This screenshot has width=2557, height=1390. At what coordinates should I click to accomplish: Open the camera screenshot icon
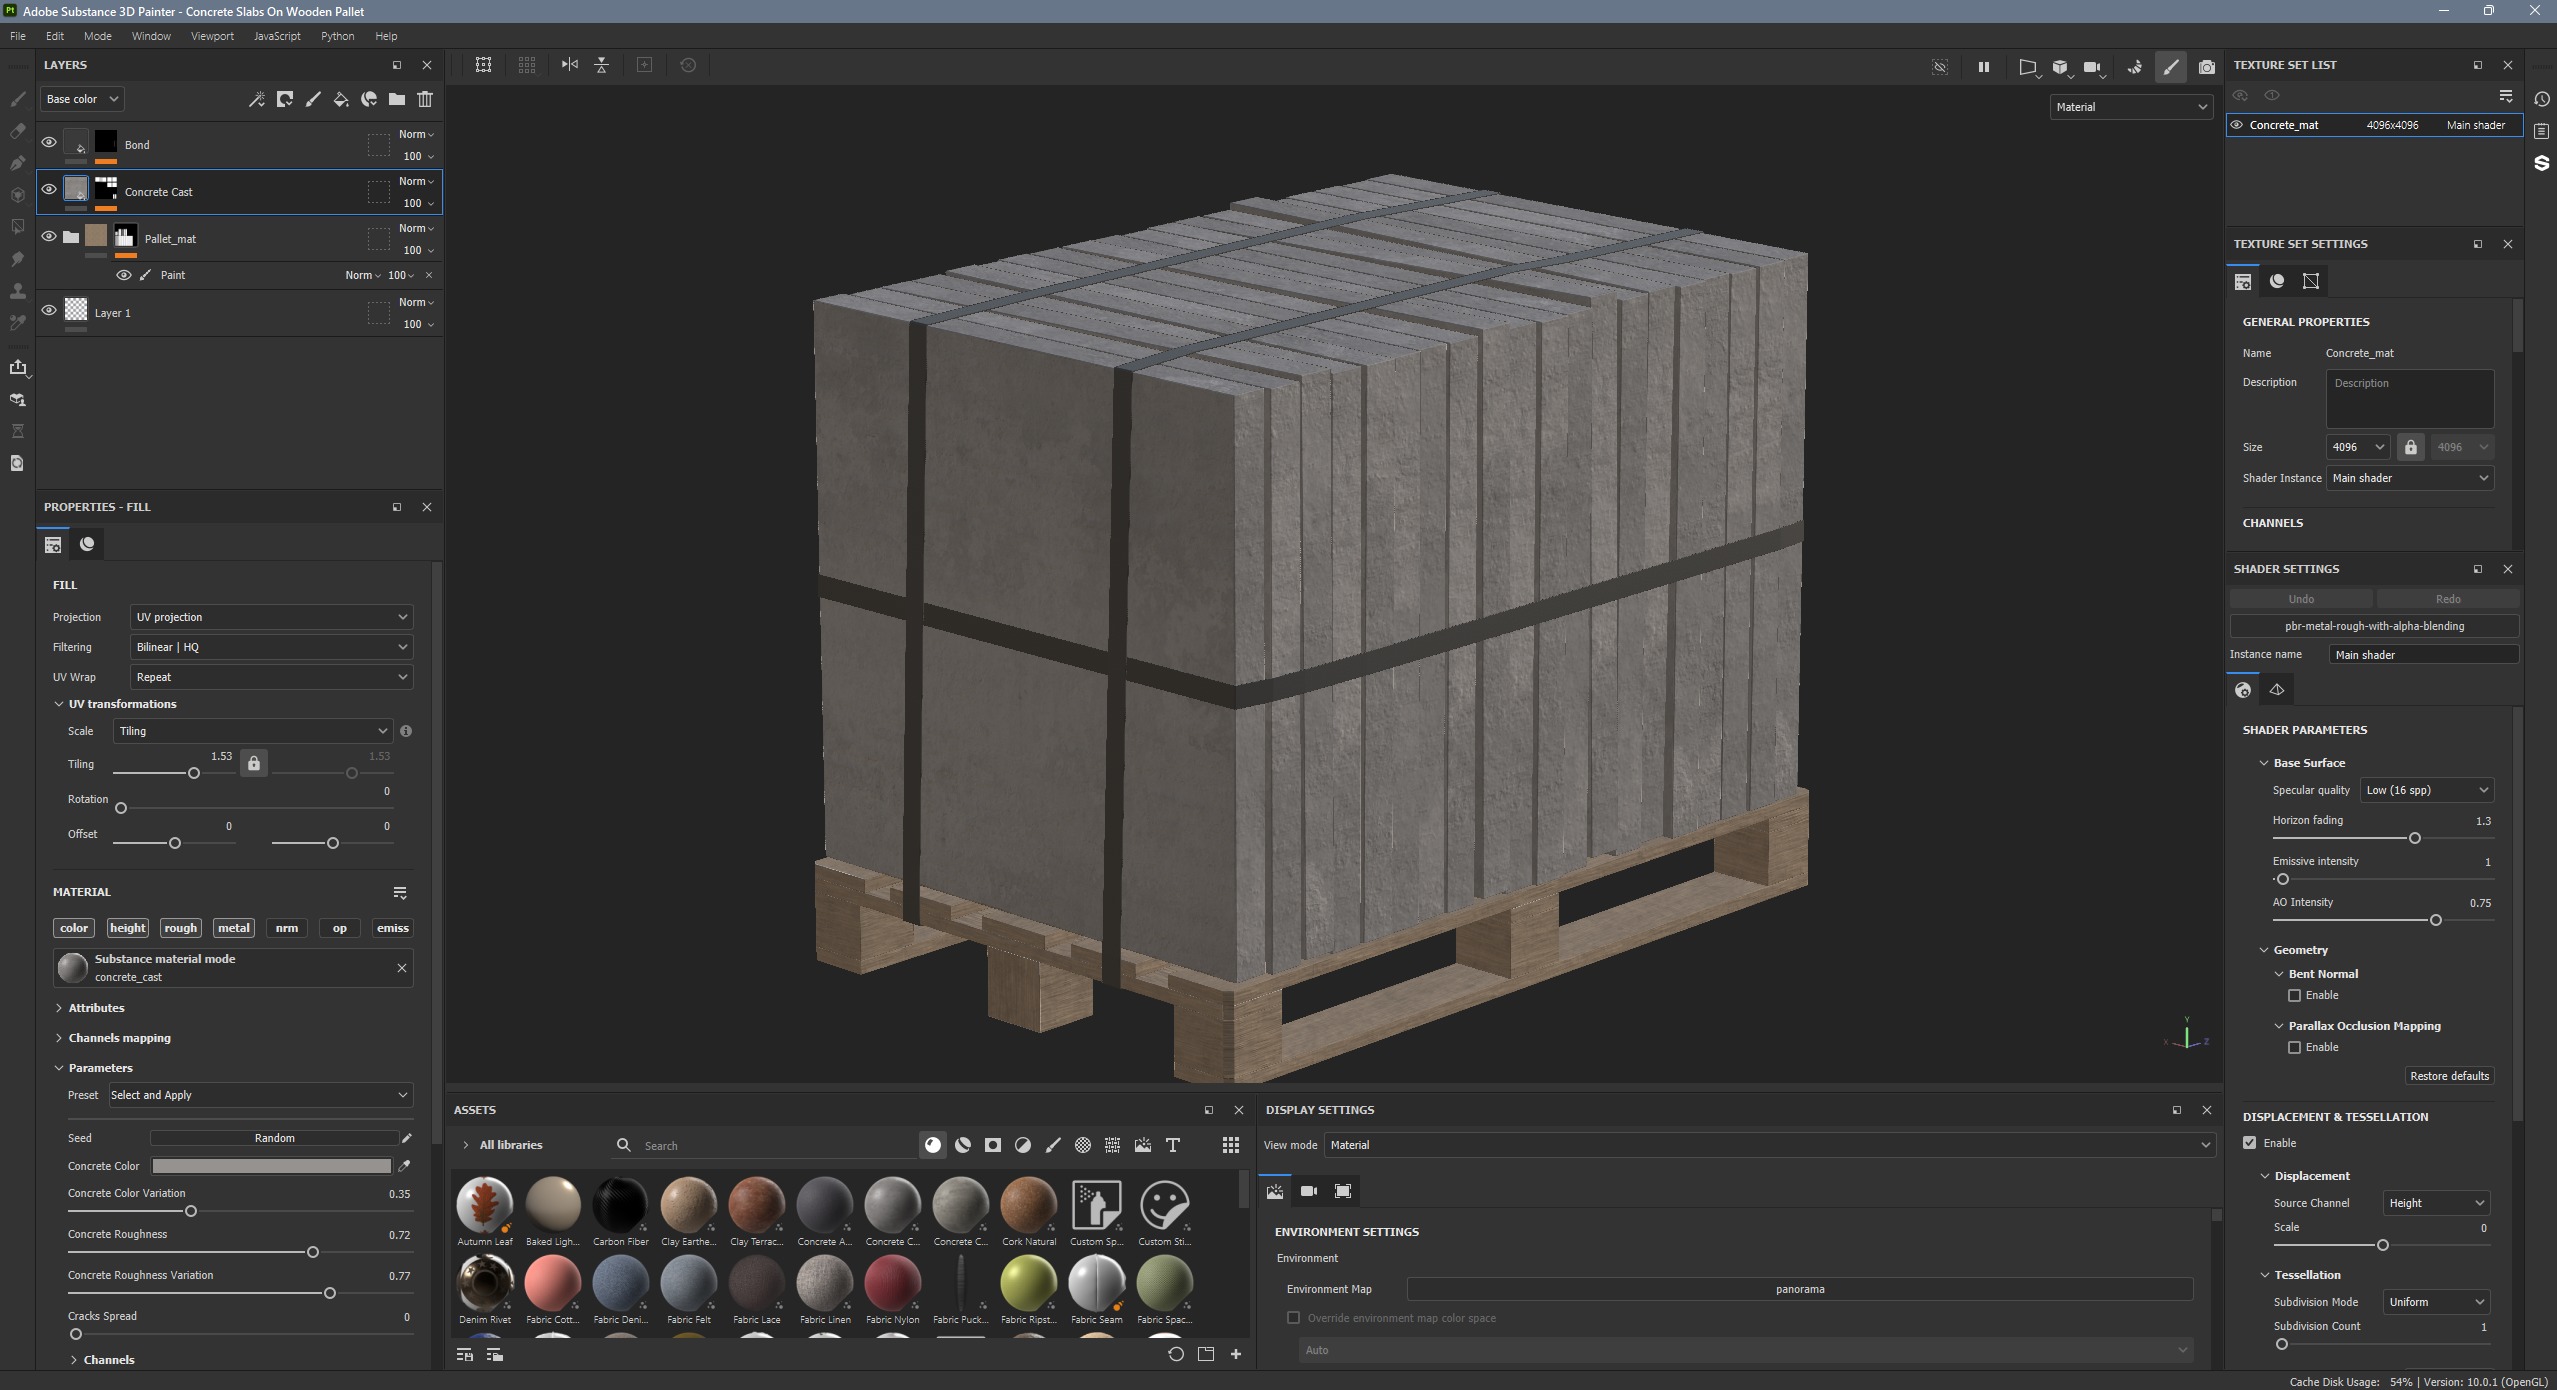[x=2207, y=67]
